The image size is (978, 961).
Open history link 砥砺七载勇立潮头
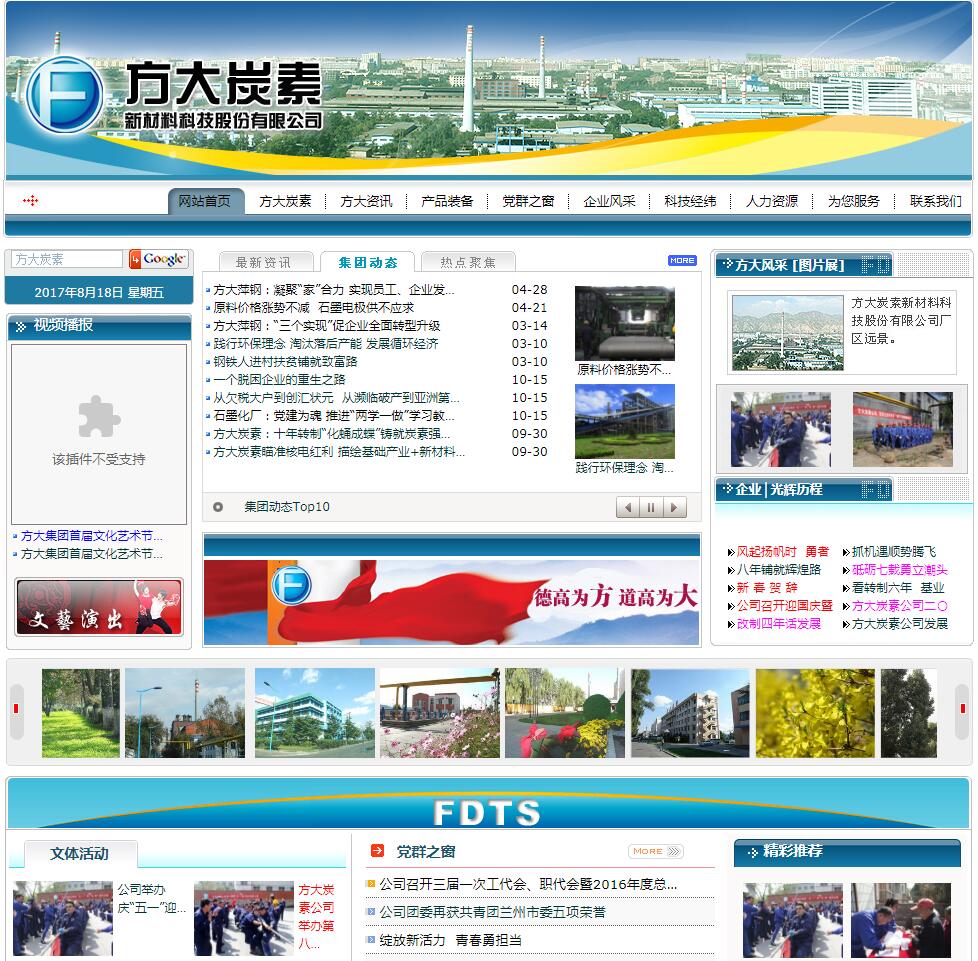[x=899, y=570]
